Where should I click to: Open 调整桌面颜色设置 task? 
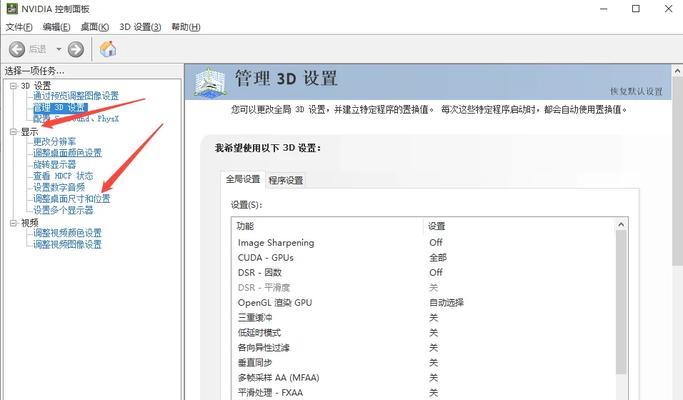(x=68, y=153)
